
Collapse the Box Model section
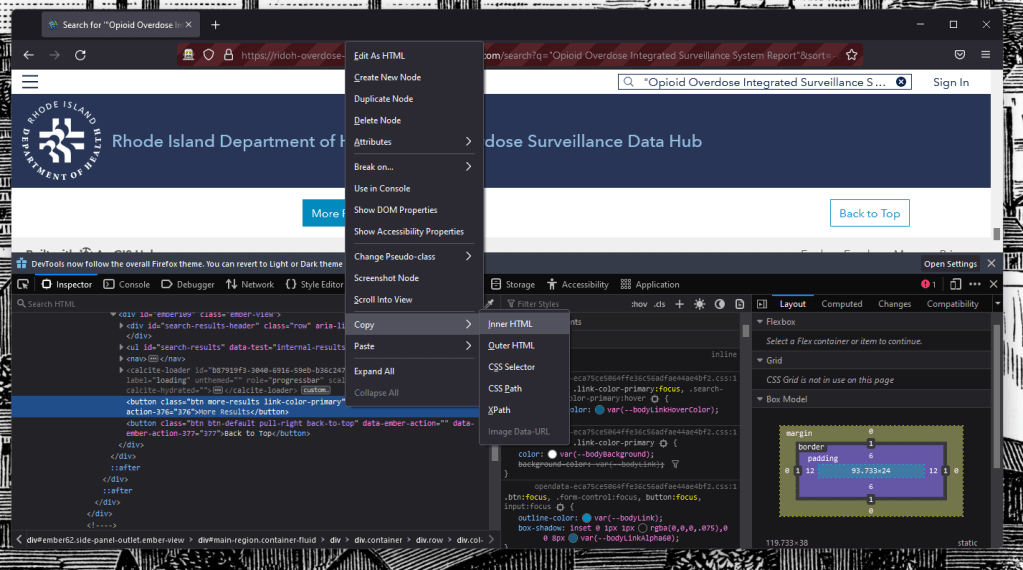click(759, 400)
